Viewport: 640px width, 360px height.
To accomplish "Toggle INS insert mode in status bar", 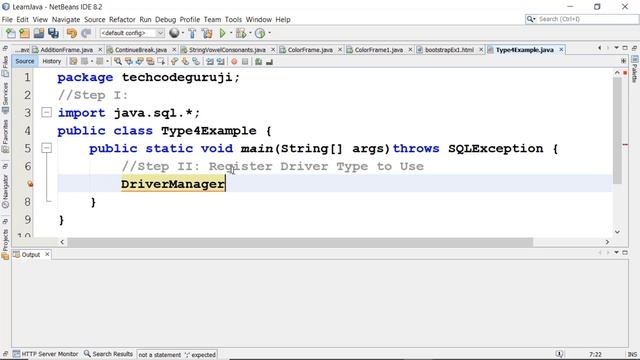I will [632, 355].
